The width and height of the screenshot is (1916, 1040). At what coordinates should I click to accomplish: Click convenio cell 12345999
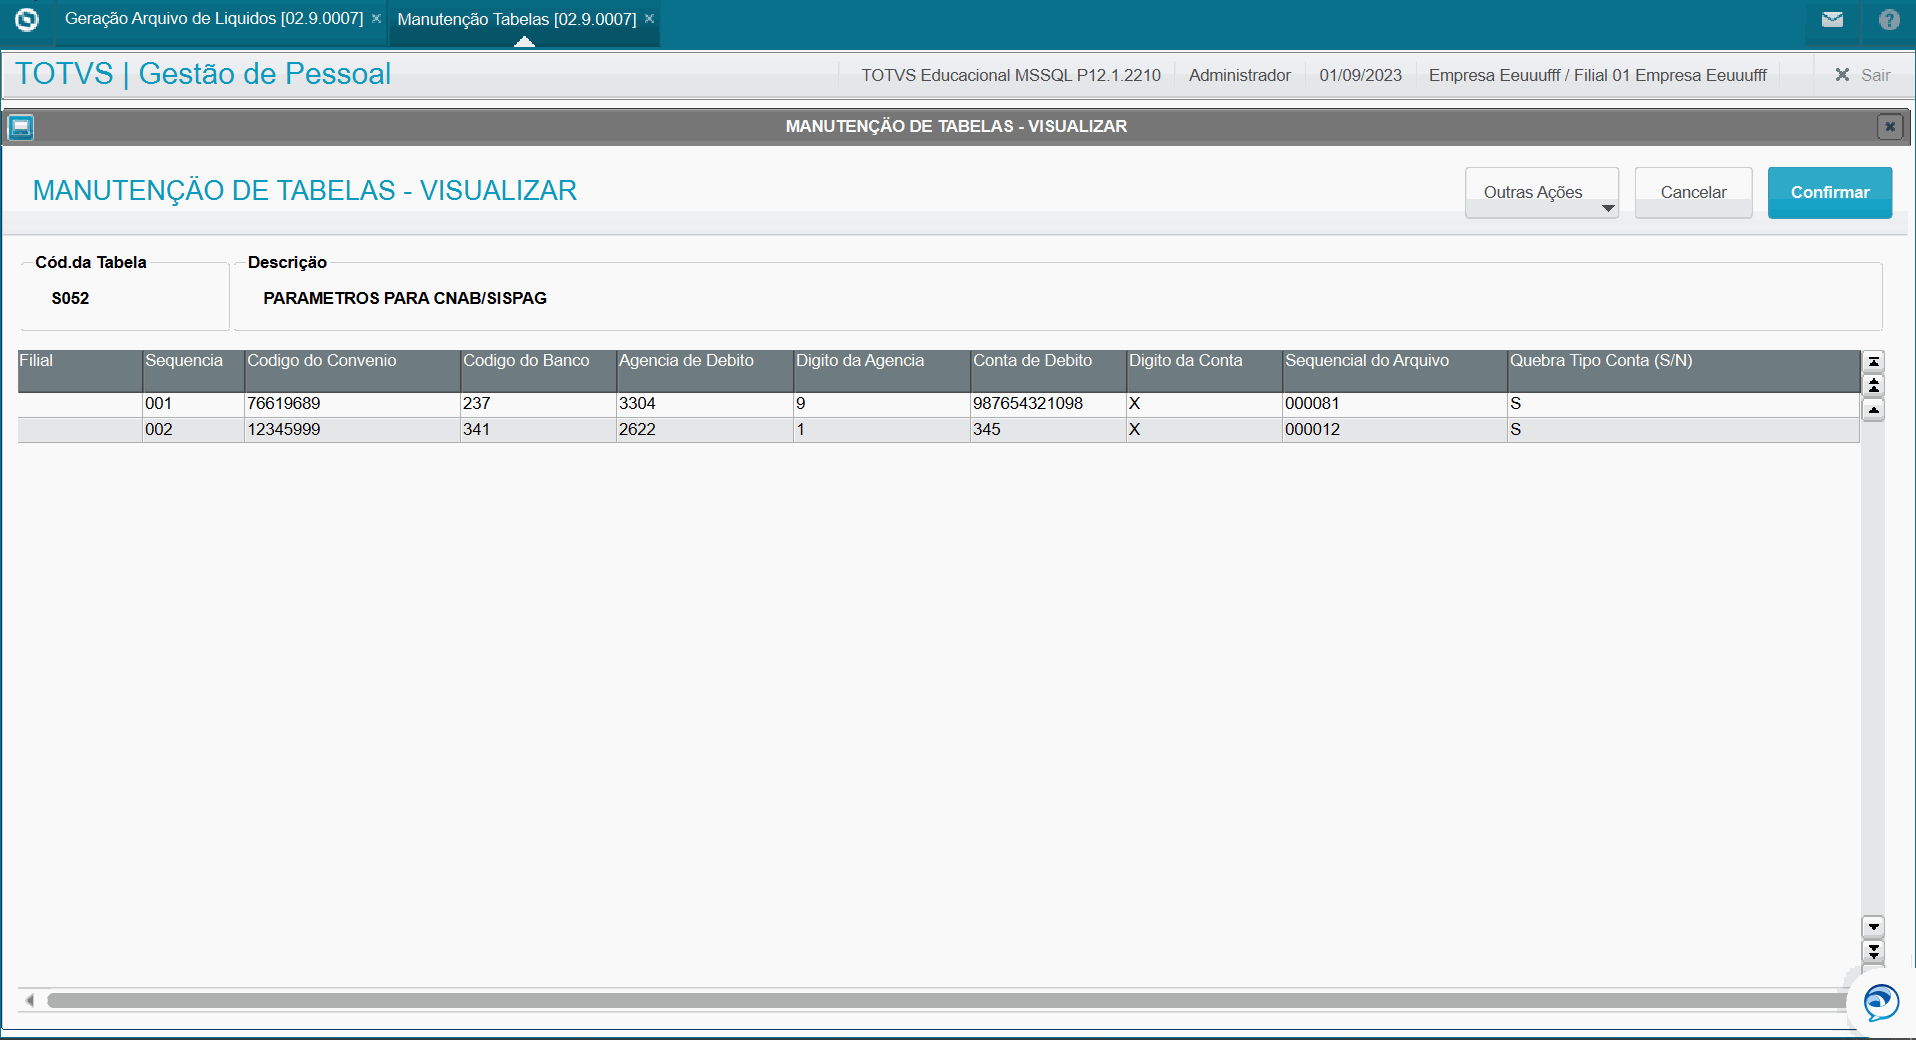352,430
